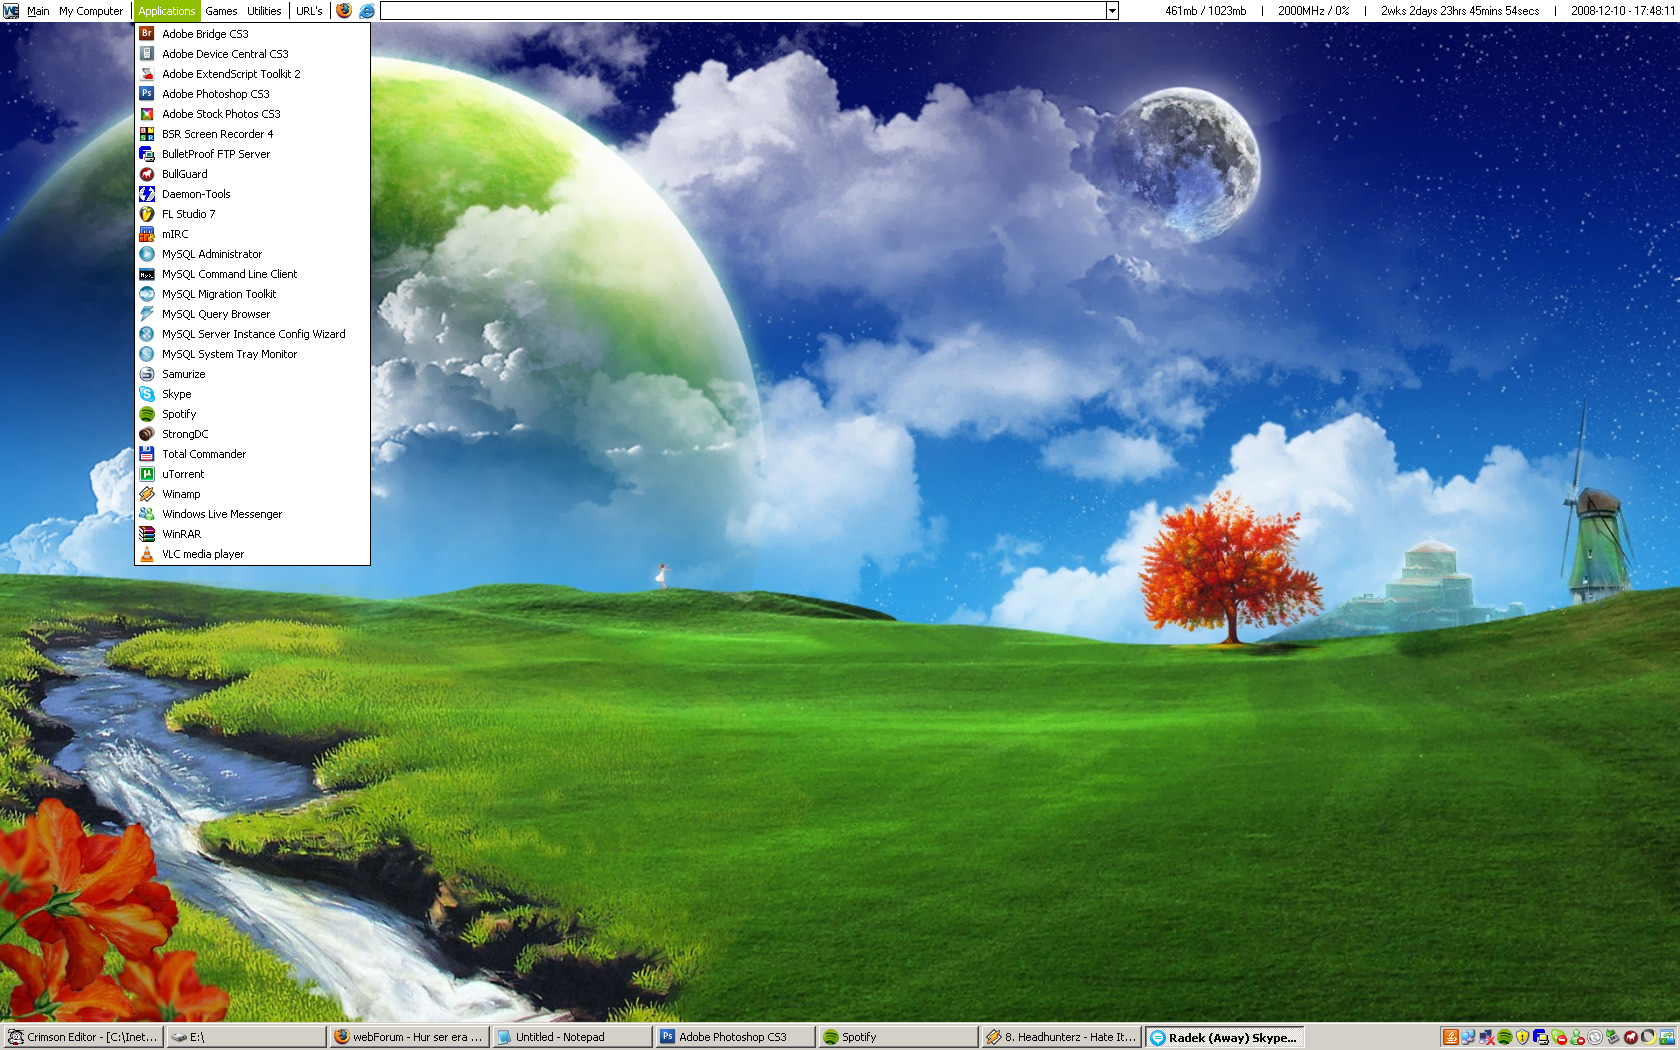Select Spotify in the Applications menu
Viewport: 1680px width, 1050px height.
[x=253, y=414]
